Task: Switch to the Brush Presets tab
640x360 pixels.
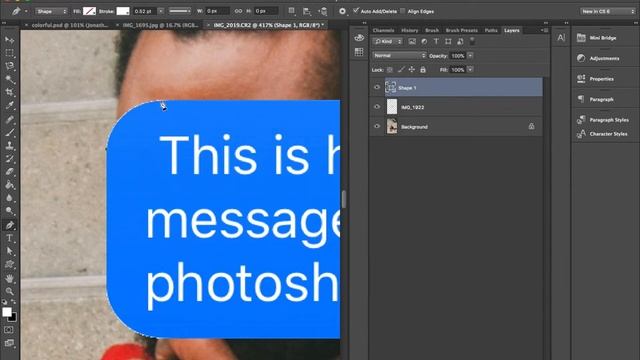Action: [x=461, y=30]
